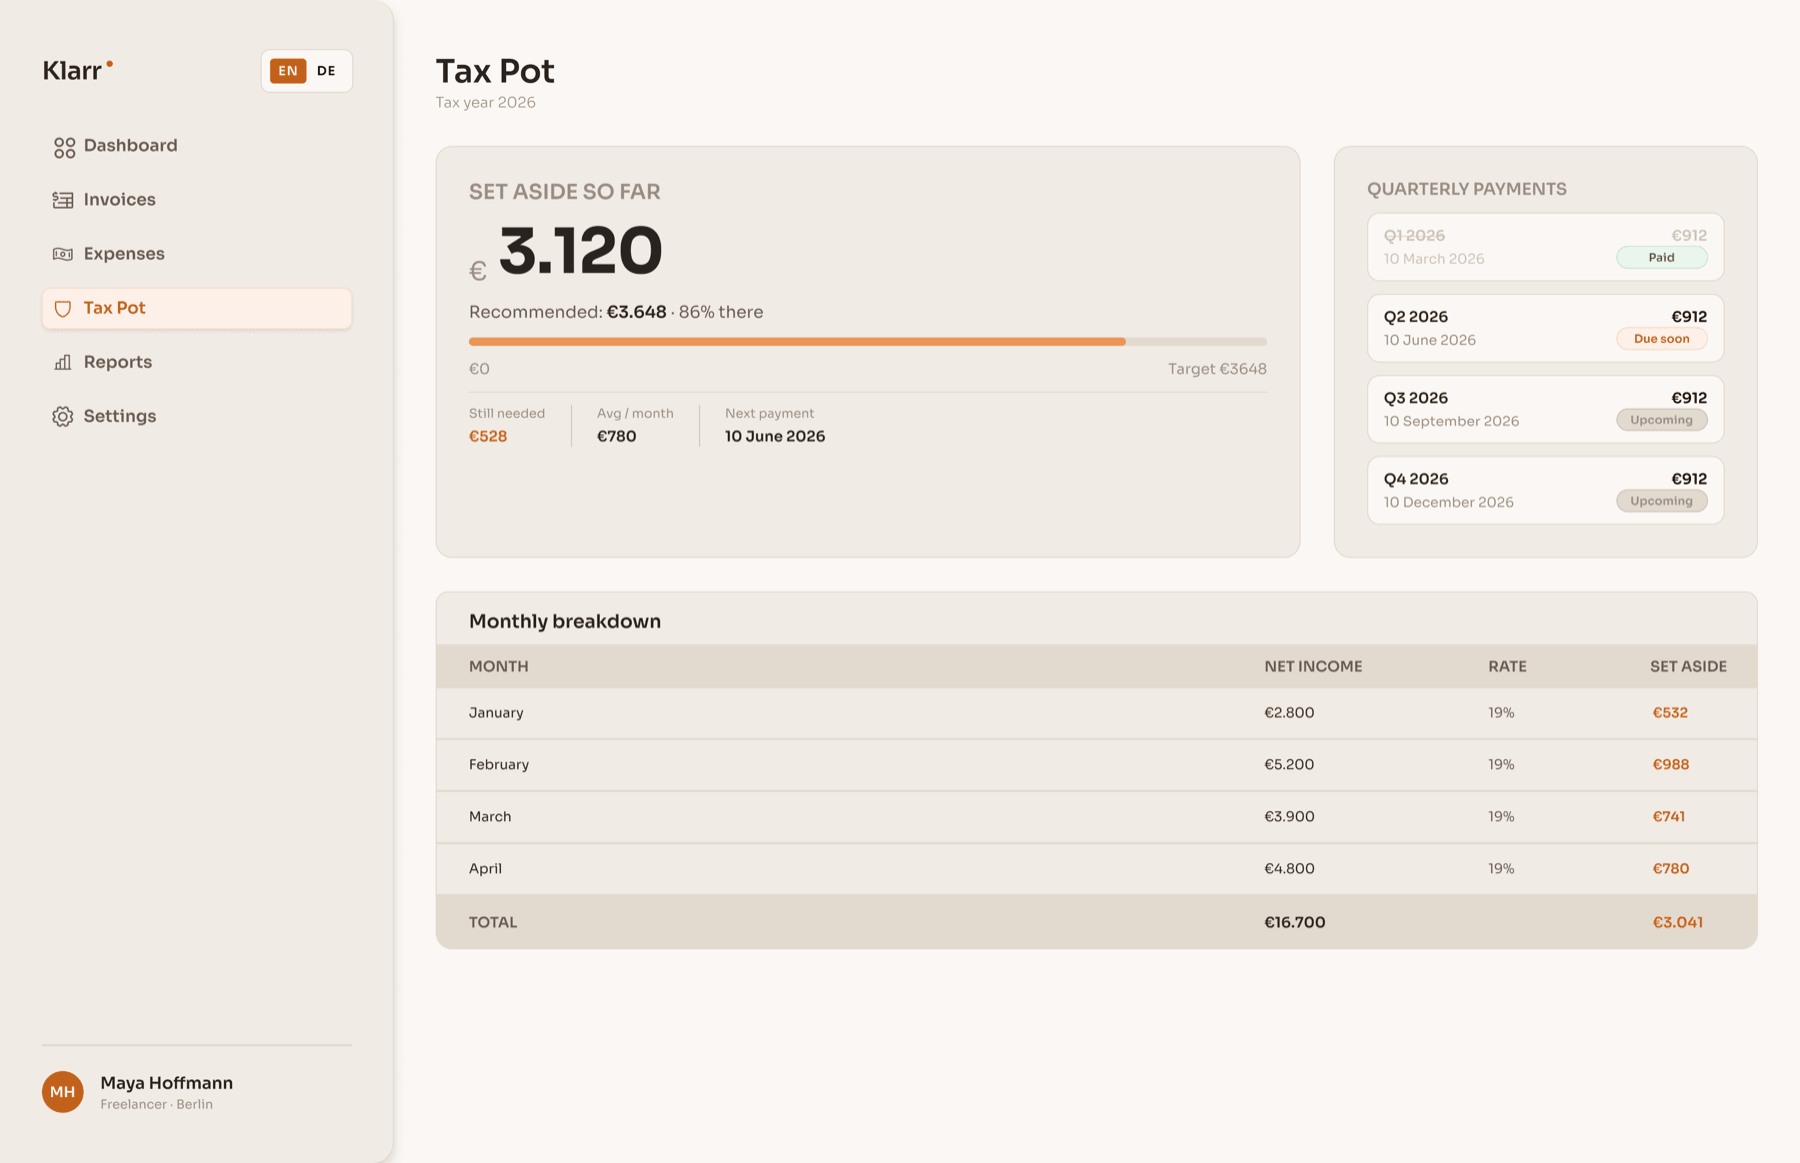Open the Dashboard menu item
The width and height of the screenshot is (1800, 1163).
pos(197,146)
